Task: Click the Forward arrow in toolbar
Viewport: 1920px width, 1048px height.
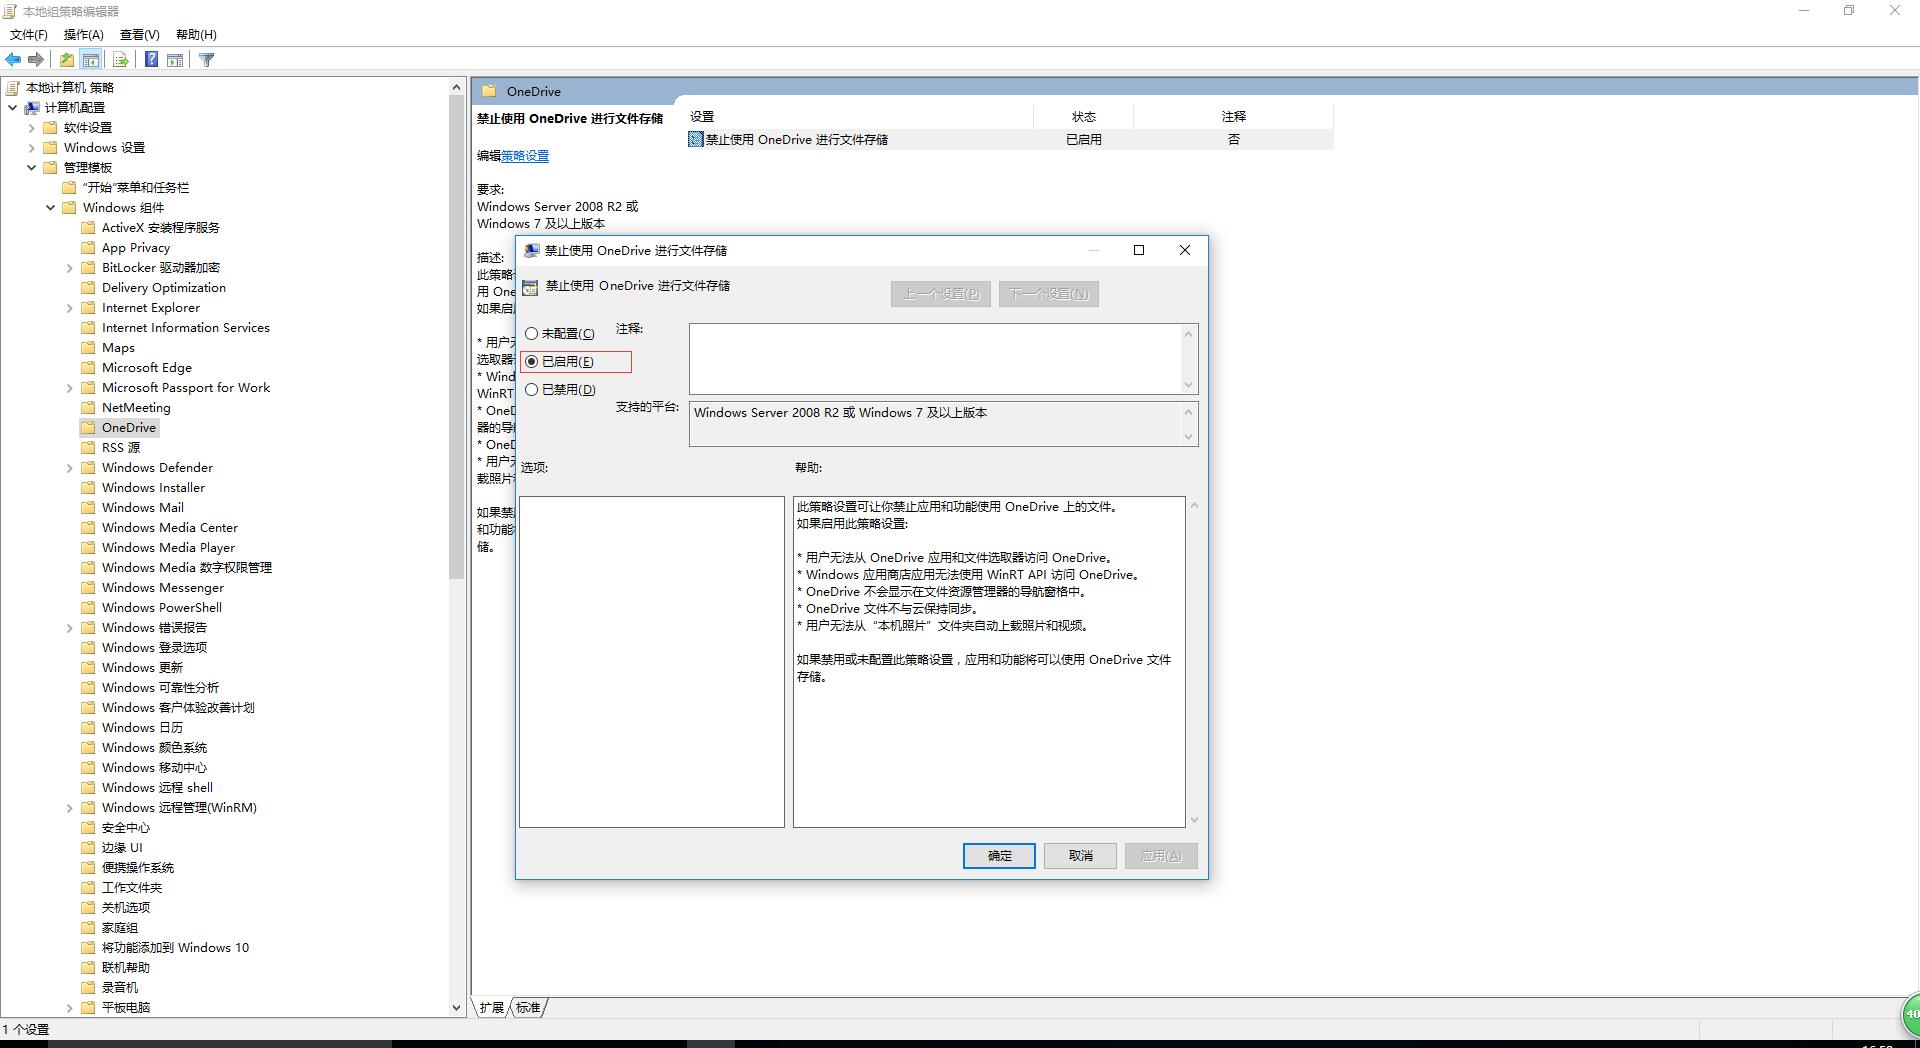Action: click(36, 60)
